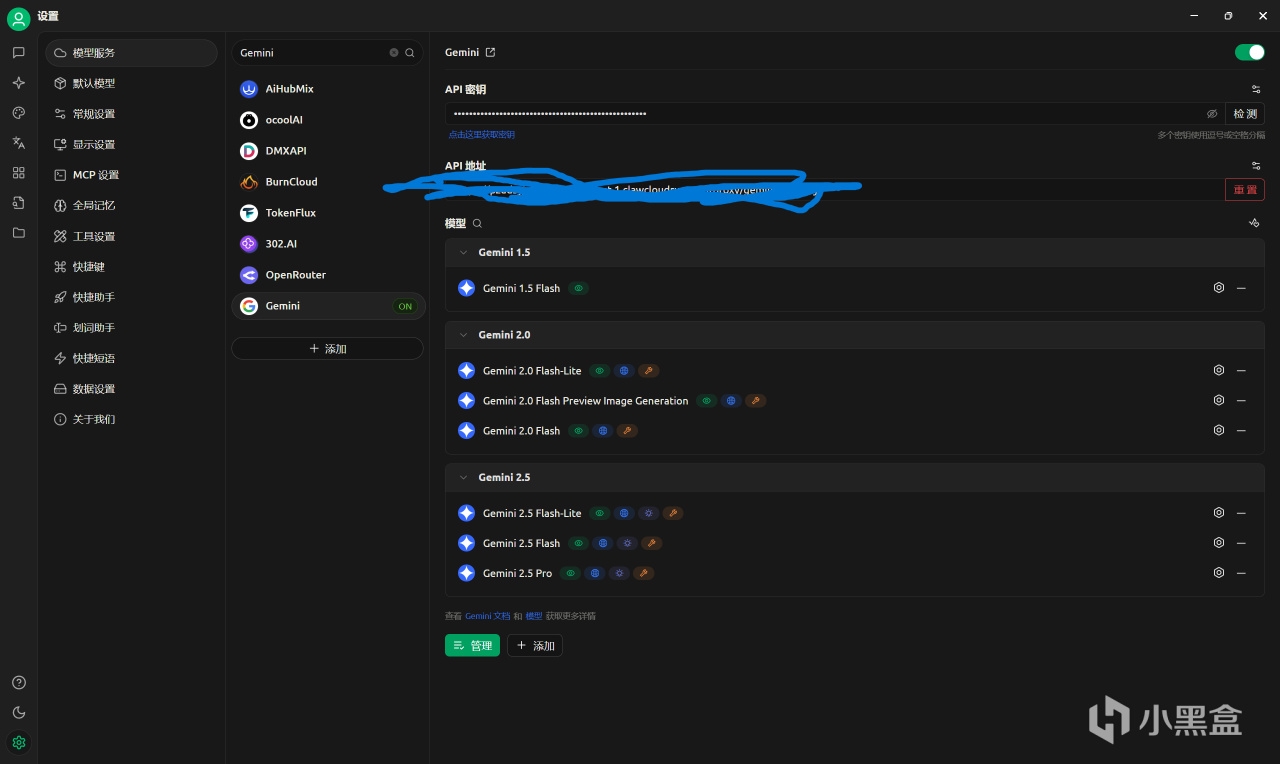This screenshot has height=764, width=1280.
Task: Open 快捷助手 settings
Action: (131, 297)
